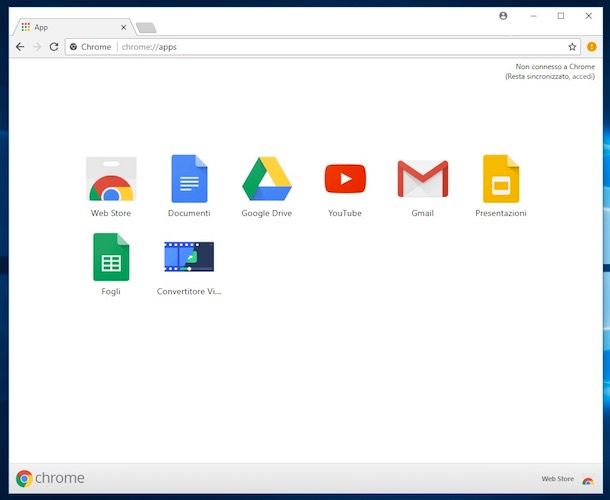Launch the Convertitore Video app
Image resolution: width=610 pixels, height=500 pixels.
pyautogui.click(x=189, y=257)
